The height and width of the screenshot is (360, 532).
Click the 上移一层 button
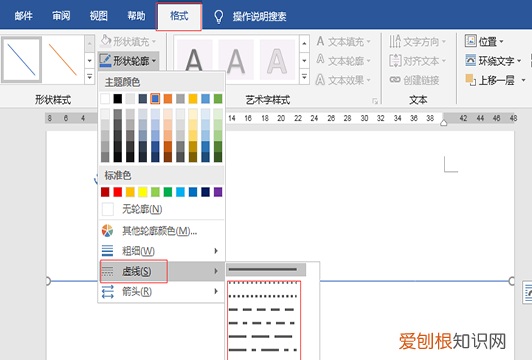tap(490, 80)
